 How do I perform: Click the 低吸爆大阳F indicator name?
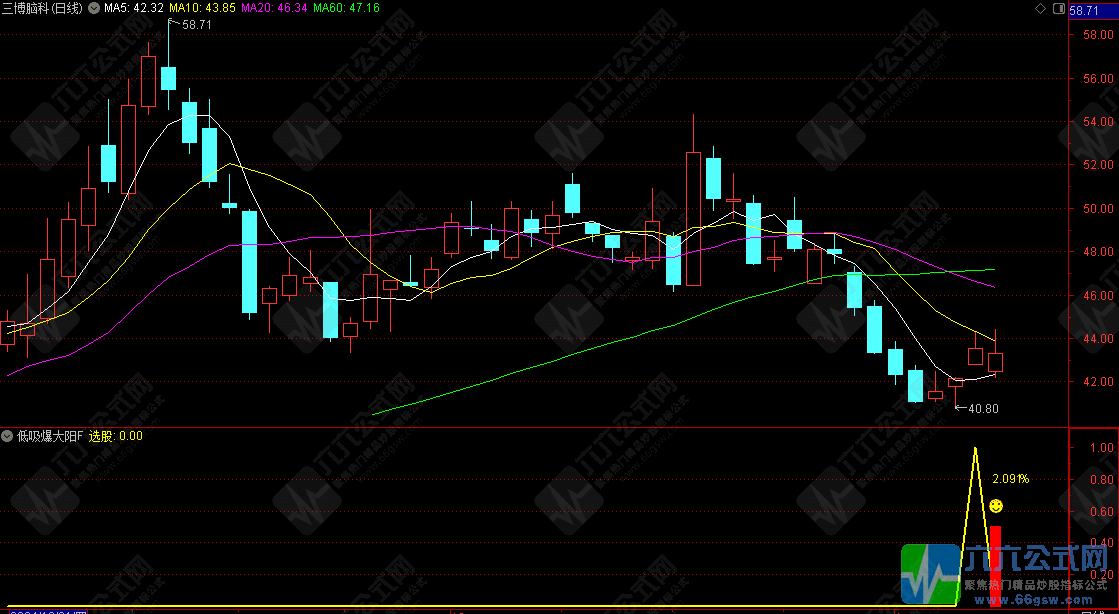[x=49, y=436]
